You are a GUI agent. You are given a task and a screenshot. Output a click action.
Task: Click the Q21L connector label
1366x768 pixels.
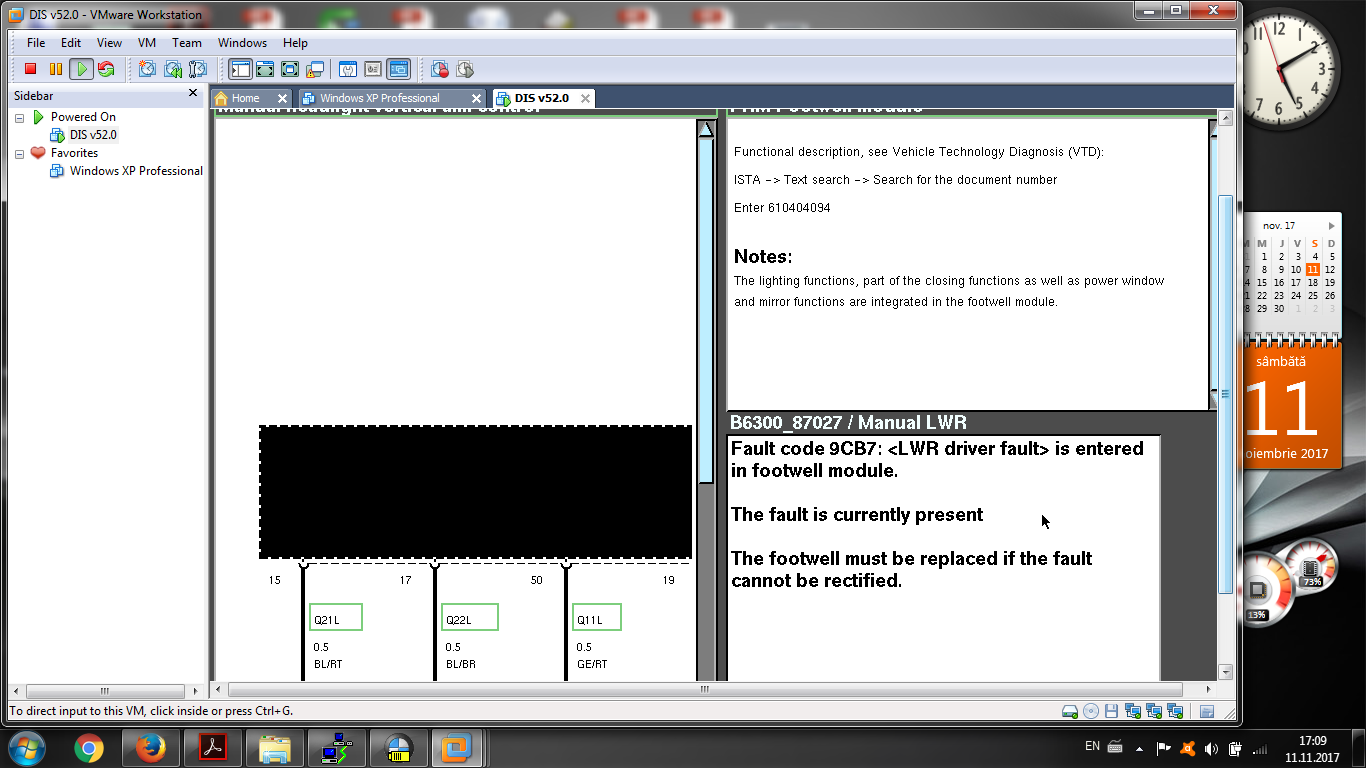click(x=336, y=618)
